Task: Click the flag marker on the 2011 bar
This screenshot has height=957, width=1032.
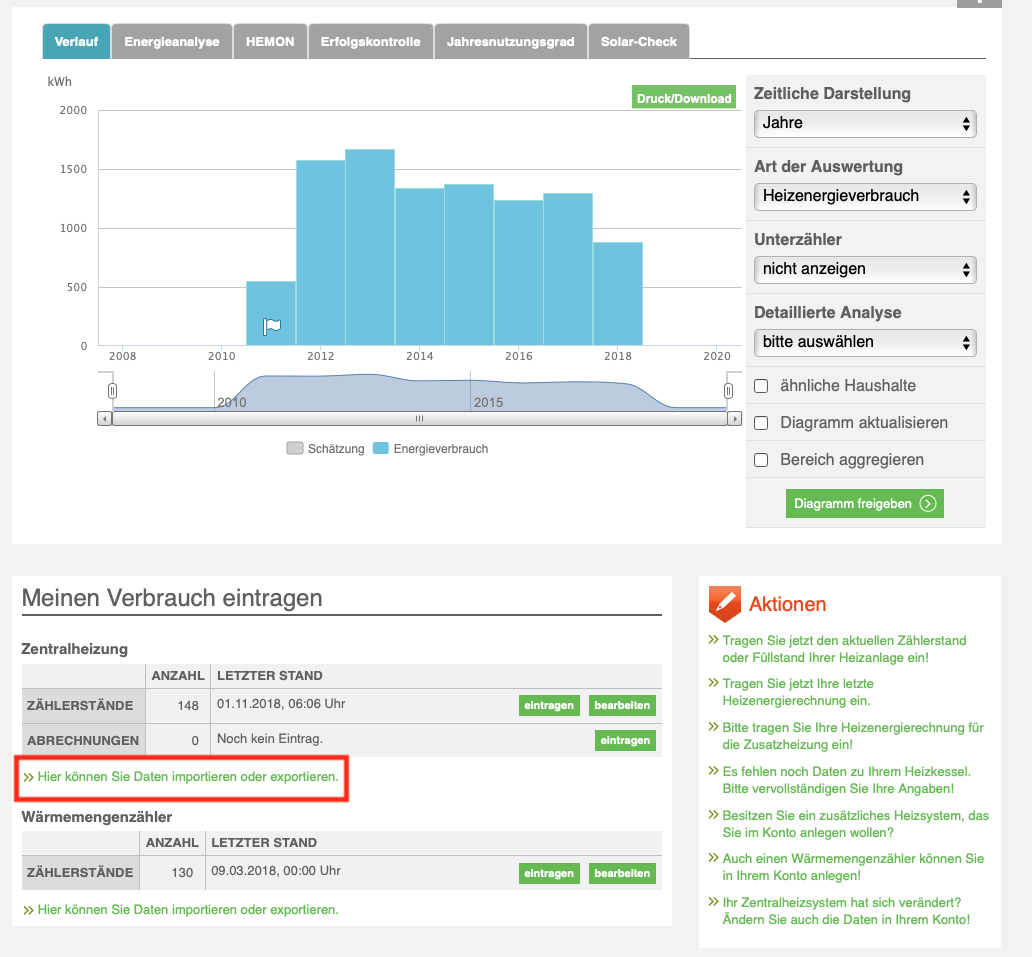Action: click(x=272, y=326)
